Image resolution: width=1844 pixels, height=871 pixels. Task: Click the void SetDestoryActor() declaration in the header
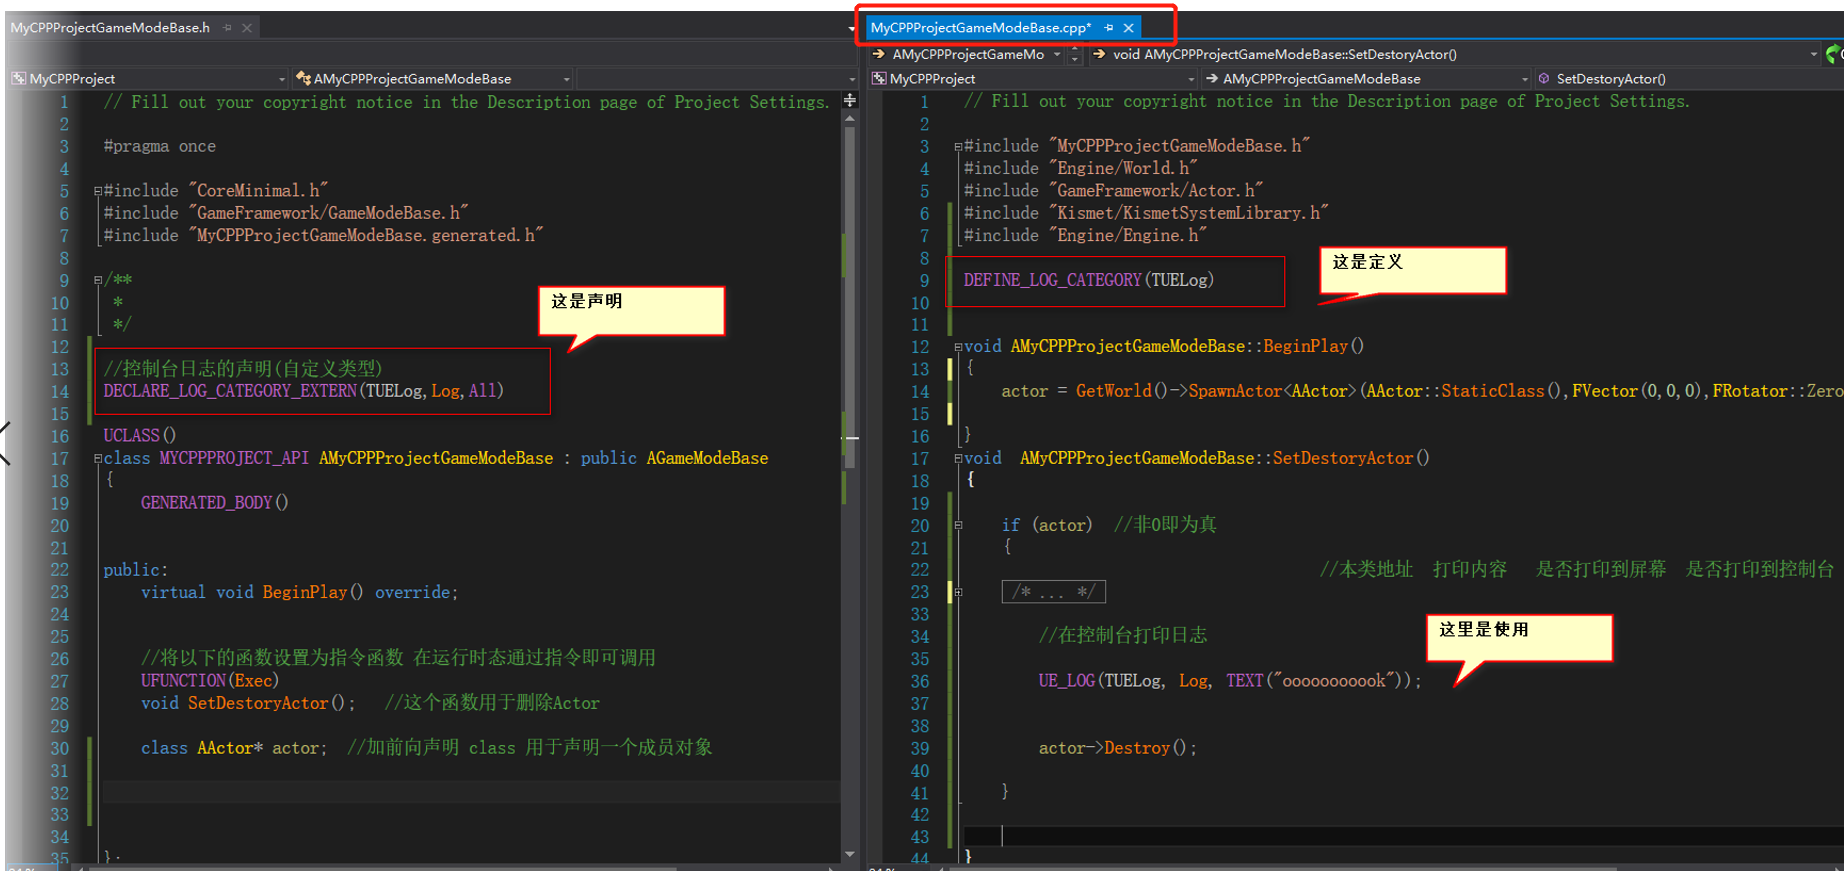pyautogui.click(x=247, y=703)
